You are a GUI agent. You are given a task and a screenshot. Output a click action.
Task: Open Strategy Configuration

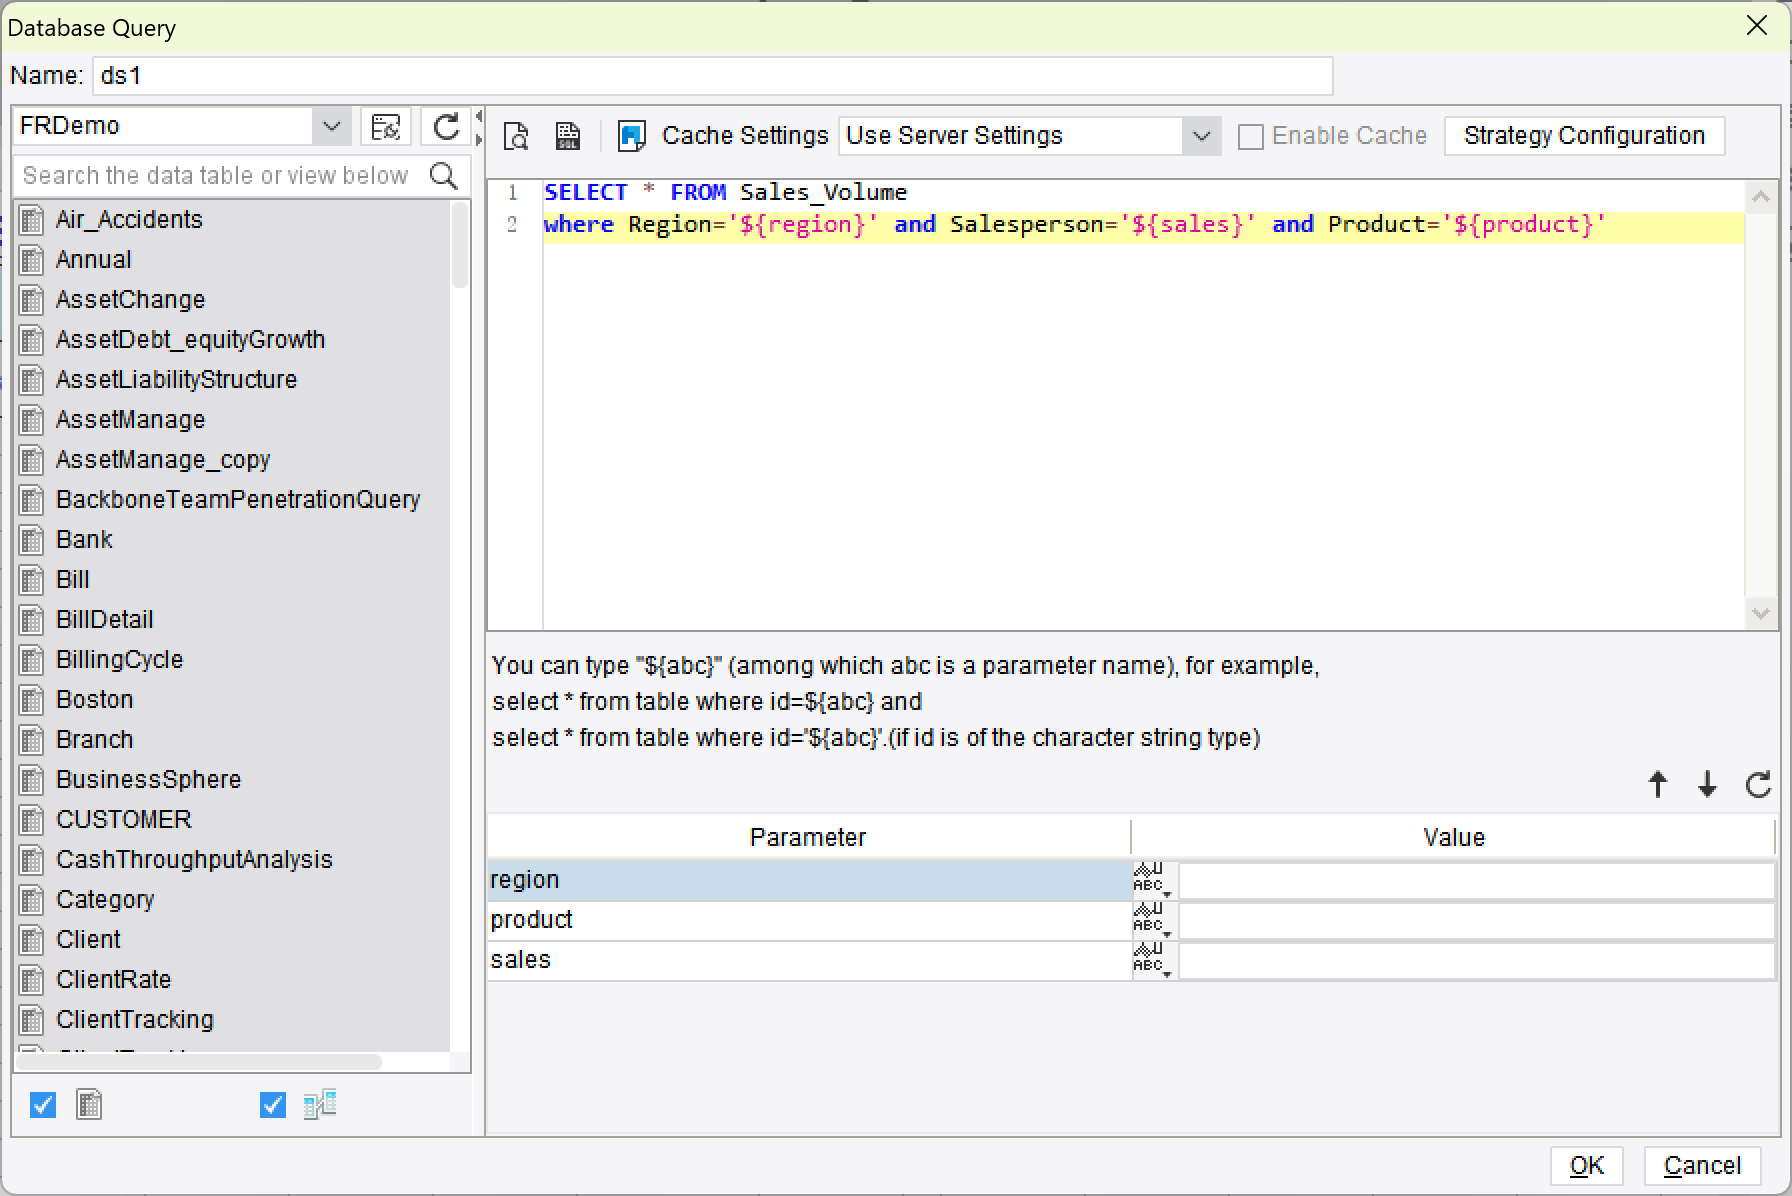[1583, 136]
